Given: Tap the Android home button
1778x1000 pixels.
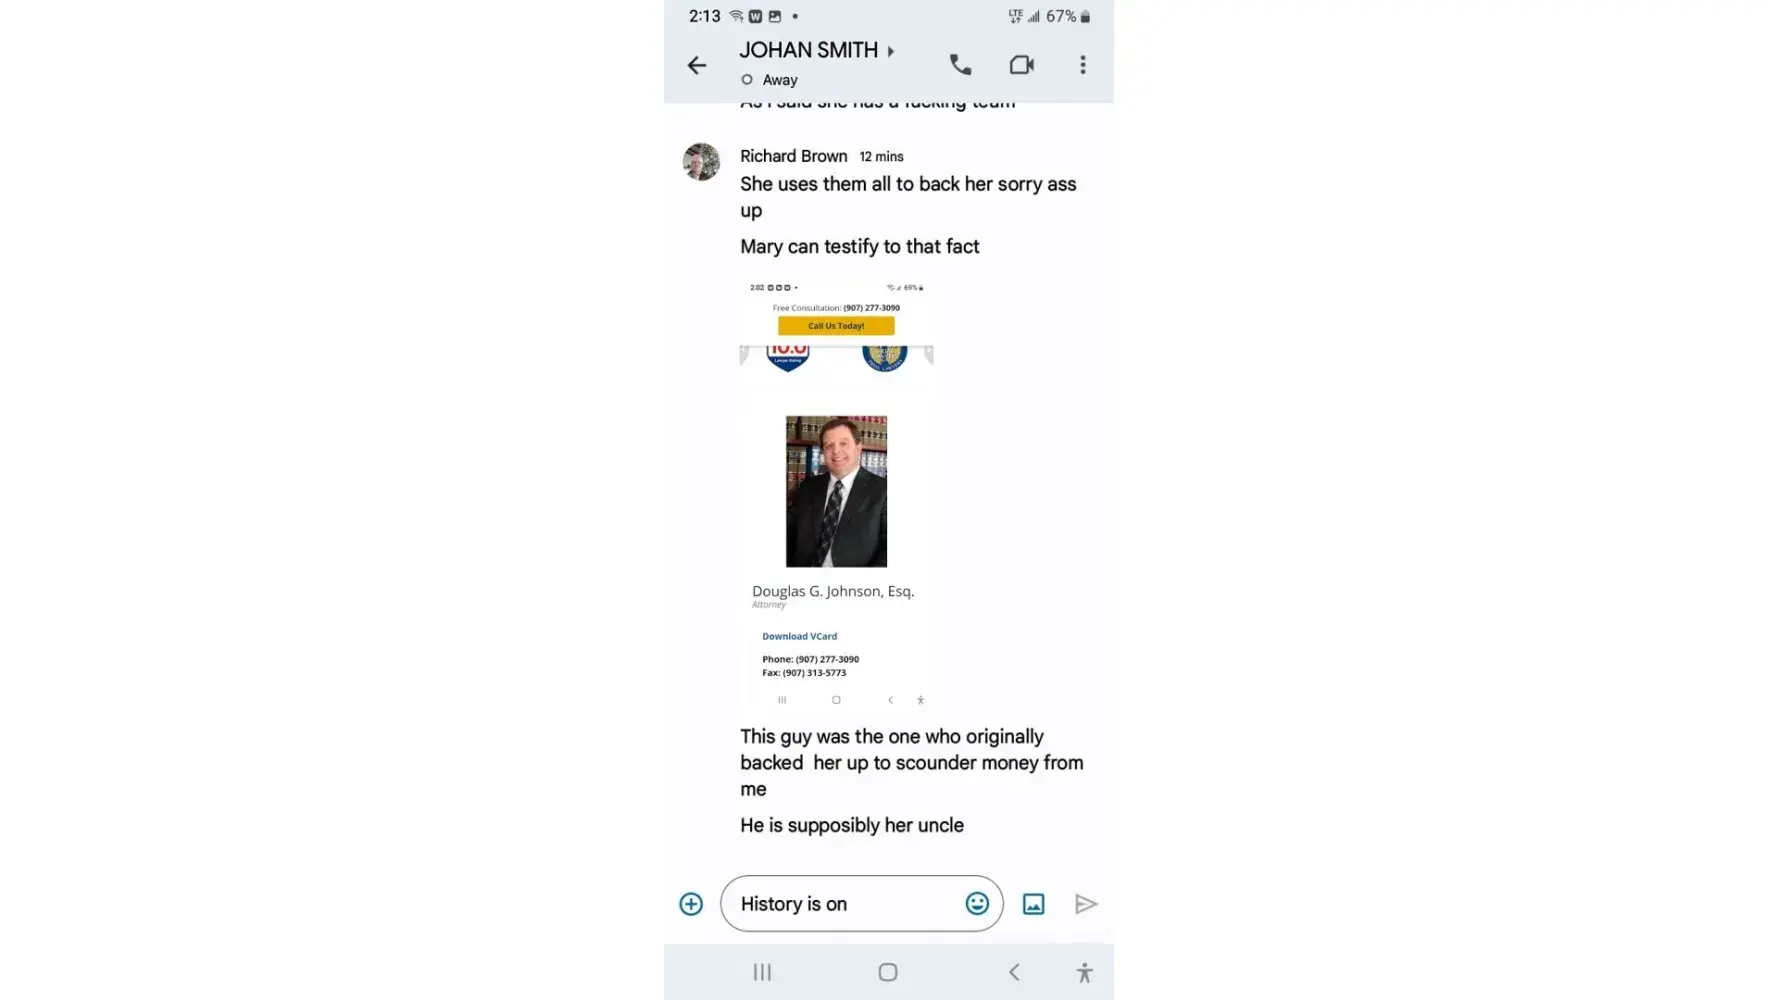Looking at the screenshot, I should [x=887, y=972].
